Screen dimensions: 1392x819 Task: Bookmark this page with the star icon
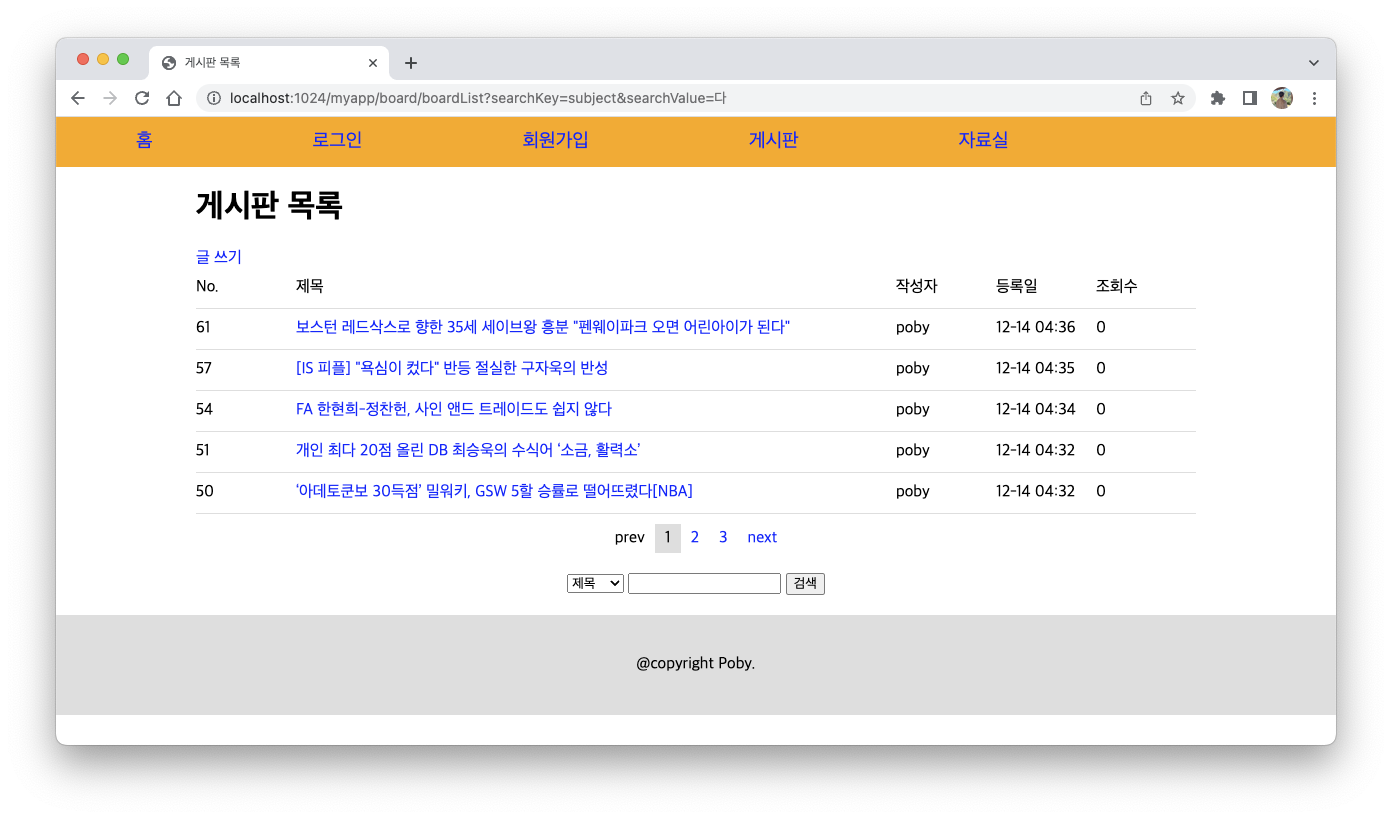[x=1178, y=98]
